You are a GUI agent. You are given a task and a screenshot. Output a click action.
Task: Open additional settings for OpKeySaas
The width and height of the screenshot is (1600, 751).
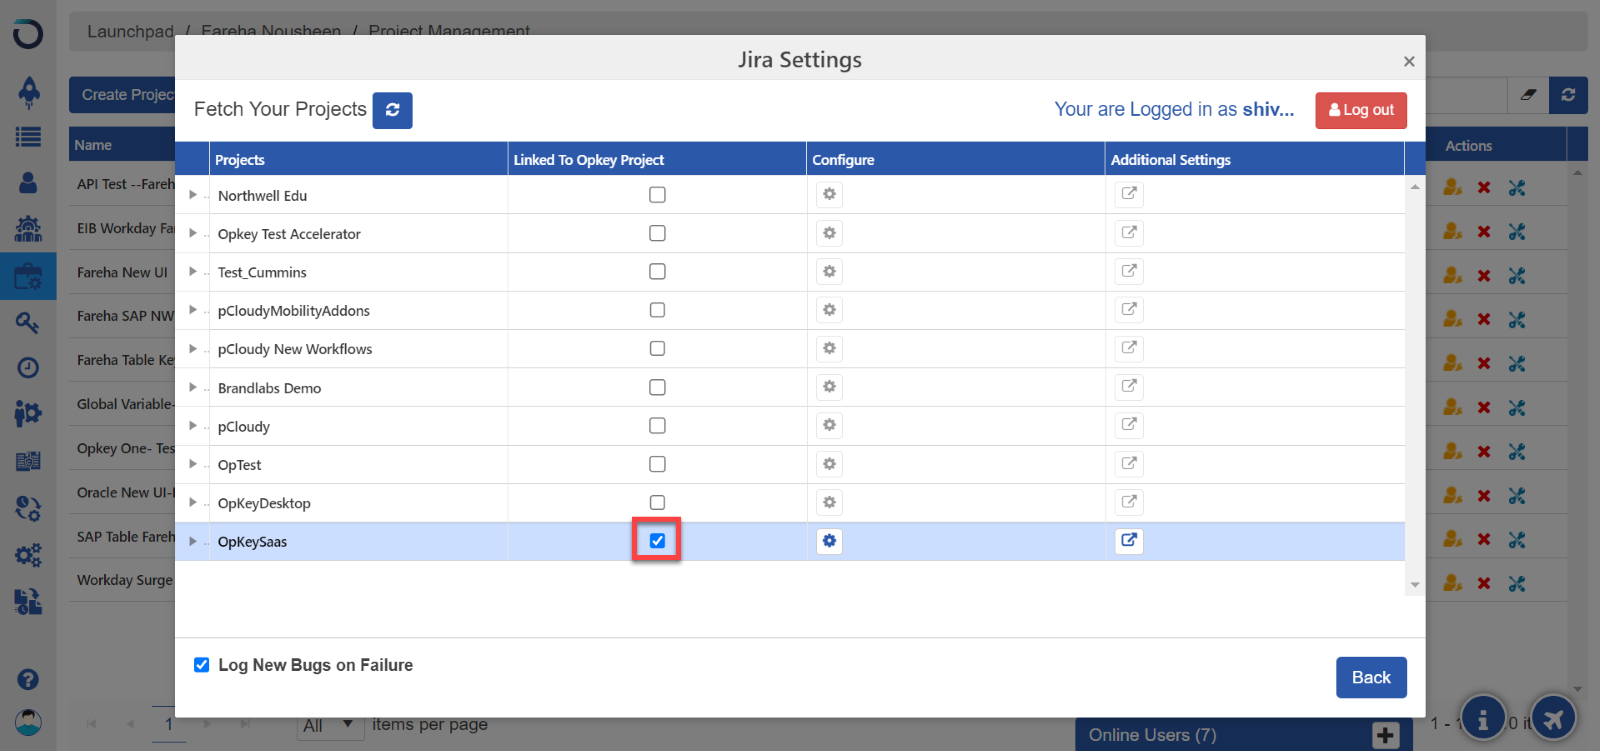point(1129,541)
